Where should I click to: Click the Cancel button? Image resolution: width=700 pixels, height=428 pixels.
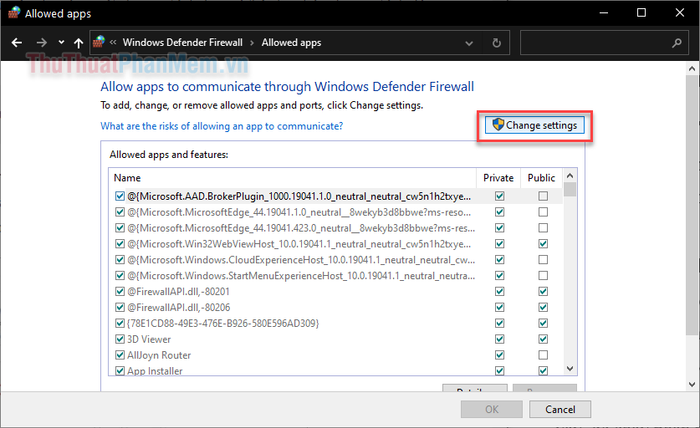(x=560, y=409)
